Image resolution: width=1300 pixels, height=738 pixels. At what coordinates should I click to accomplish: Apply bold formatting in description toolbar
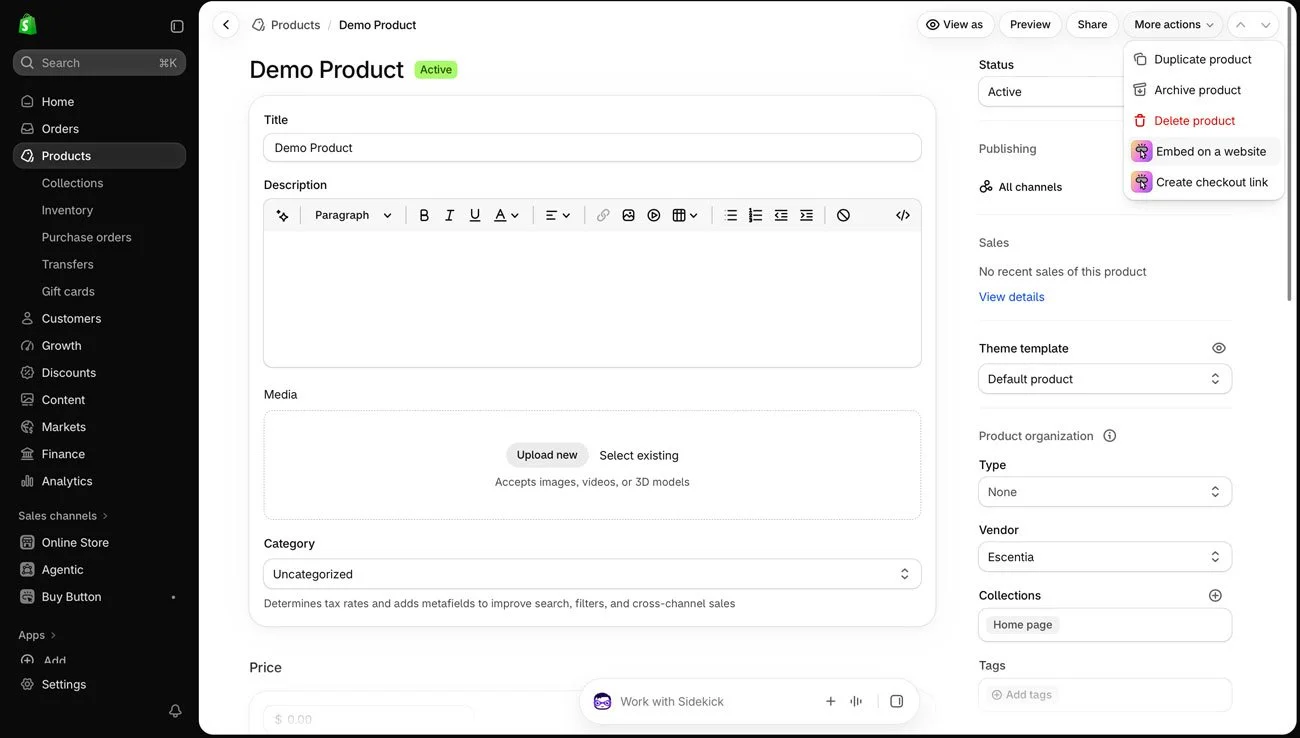(x=424, y=215)
